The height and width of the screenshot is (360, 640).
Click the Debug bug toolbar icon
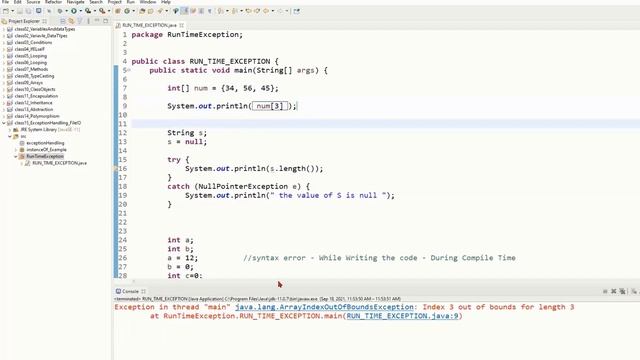pos(60,11)
